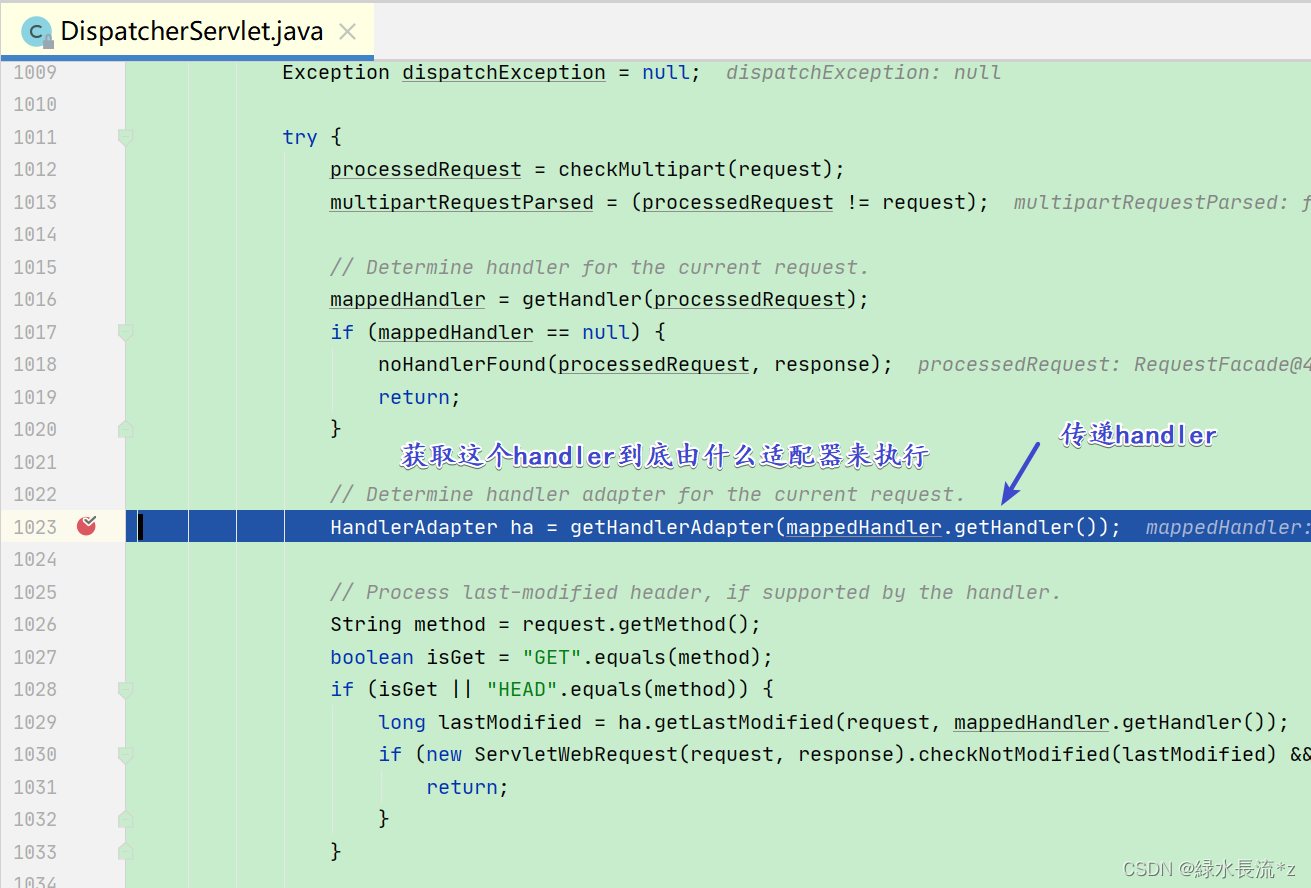Viewport: 1311px width, 888px height.
Task: Remove the breakpoint on line 1023
Action: (87, 525)
